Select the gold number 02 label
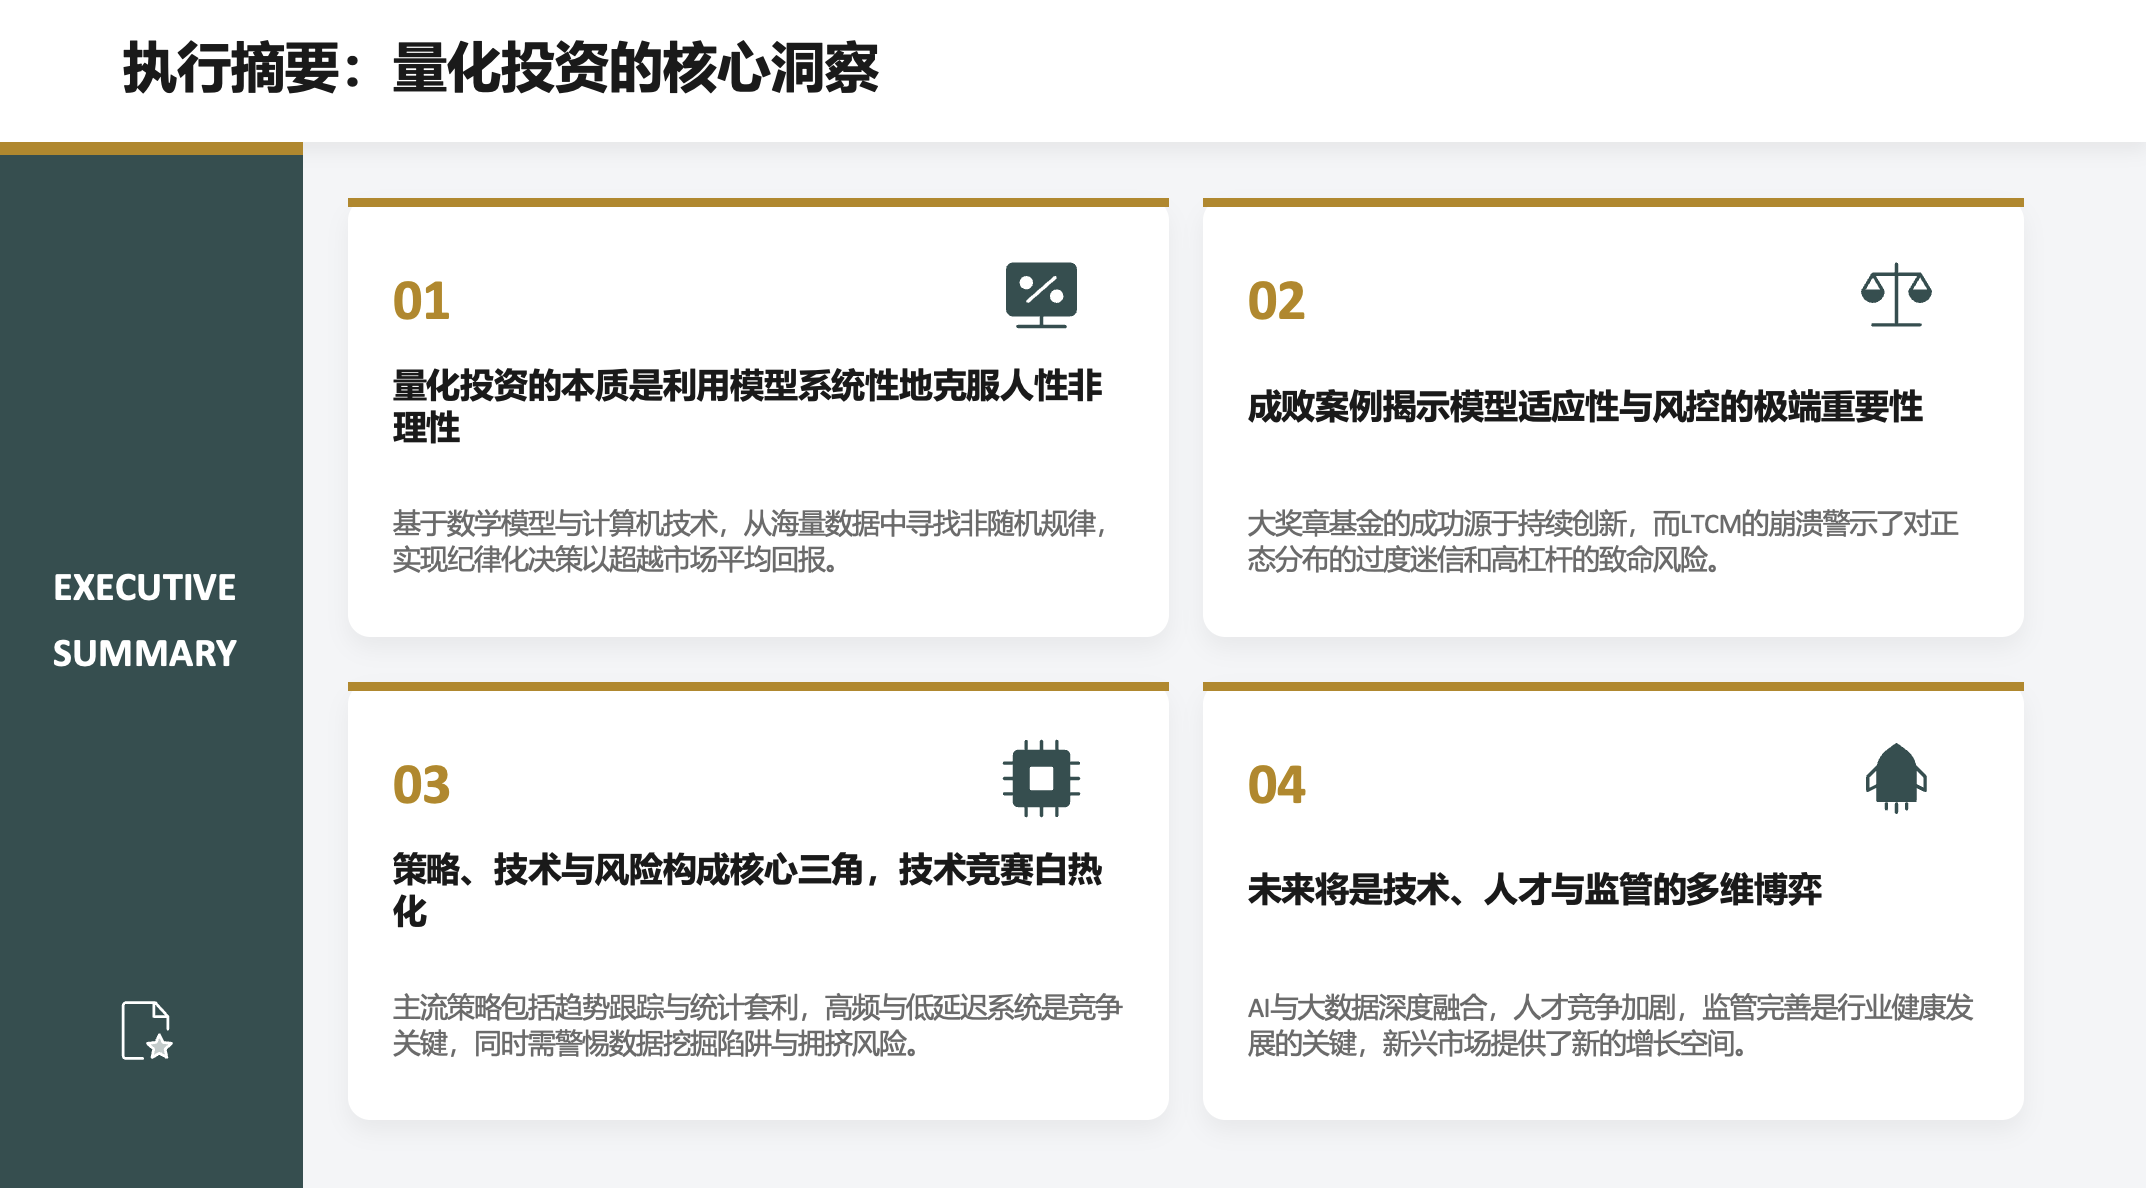Image resolution: width=2146 pixels, height=1188 pixels. pyautogui.click(x=1276, y=301)
